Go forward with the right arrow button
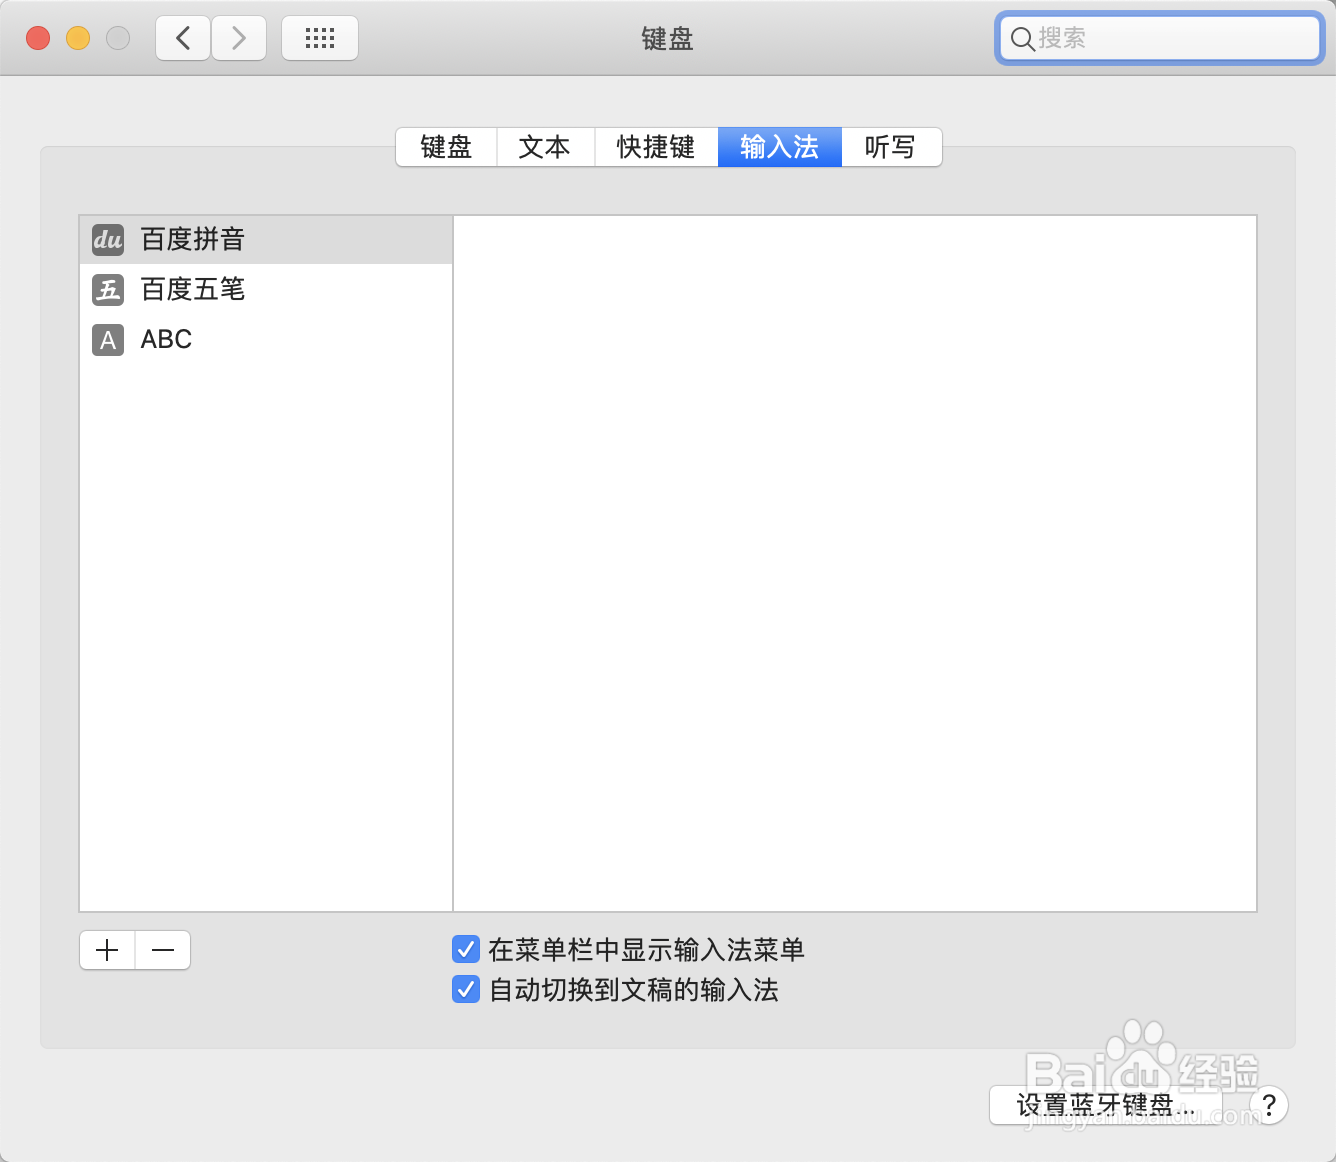This screenshot has width=1336, height=1162. (239, 38)
